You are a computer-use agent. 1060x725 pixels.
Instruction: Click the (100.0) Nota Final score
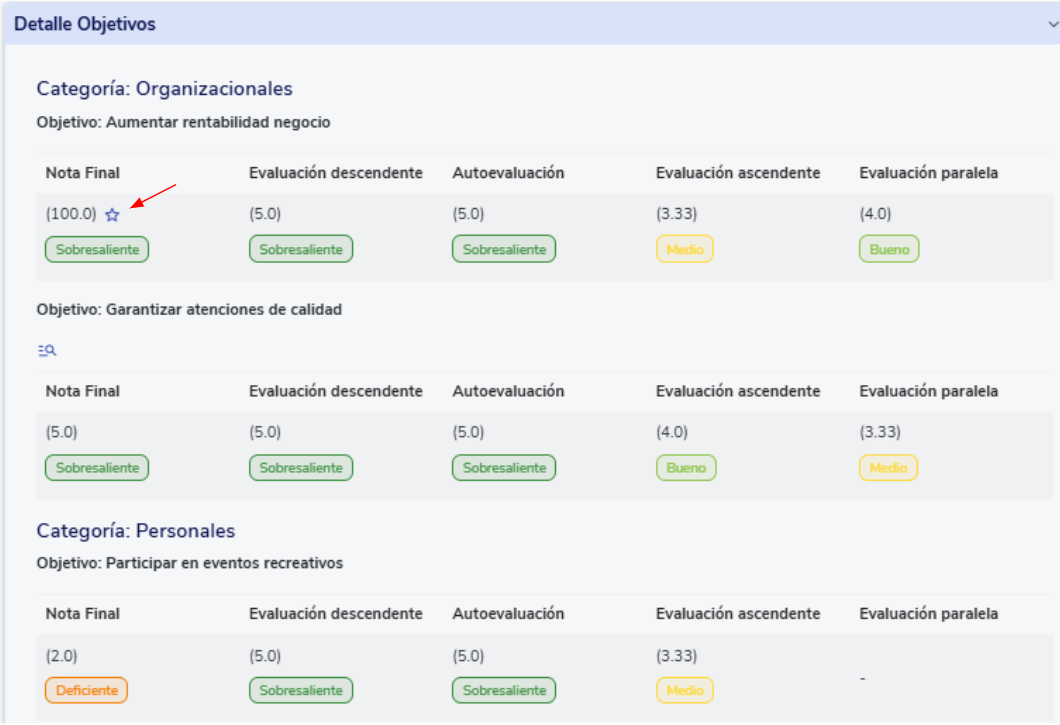coord(71,214)
